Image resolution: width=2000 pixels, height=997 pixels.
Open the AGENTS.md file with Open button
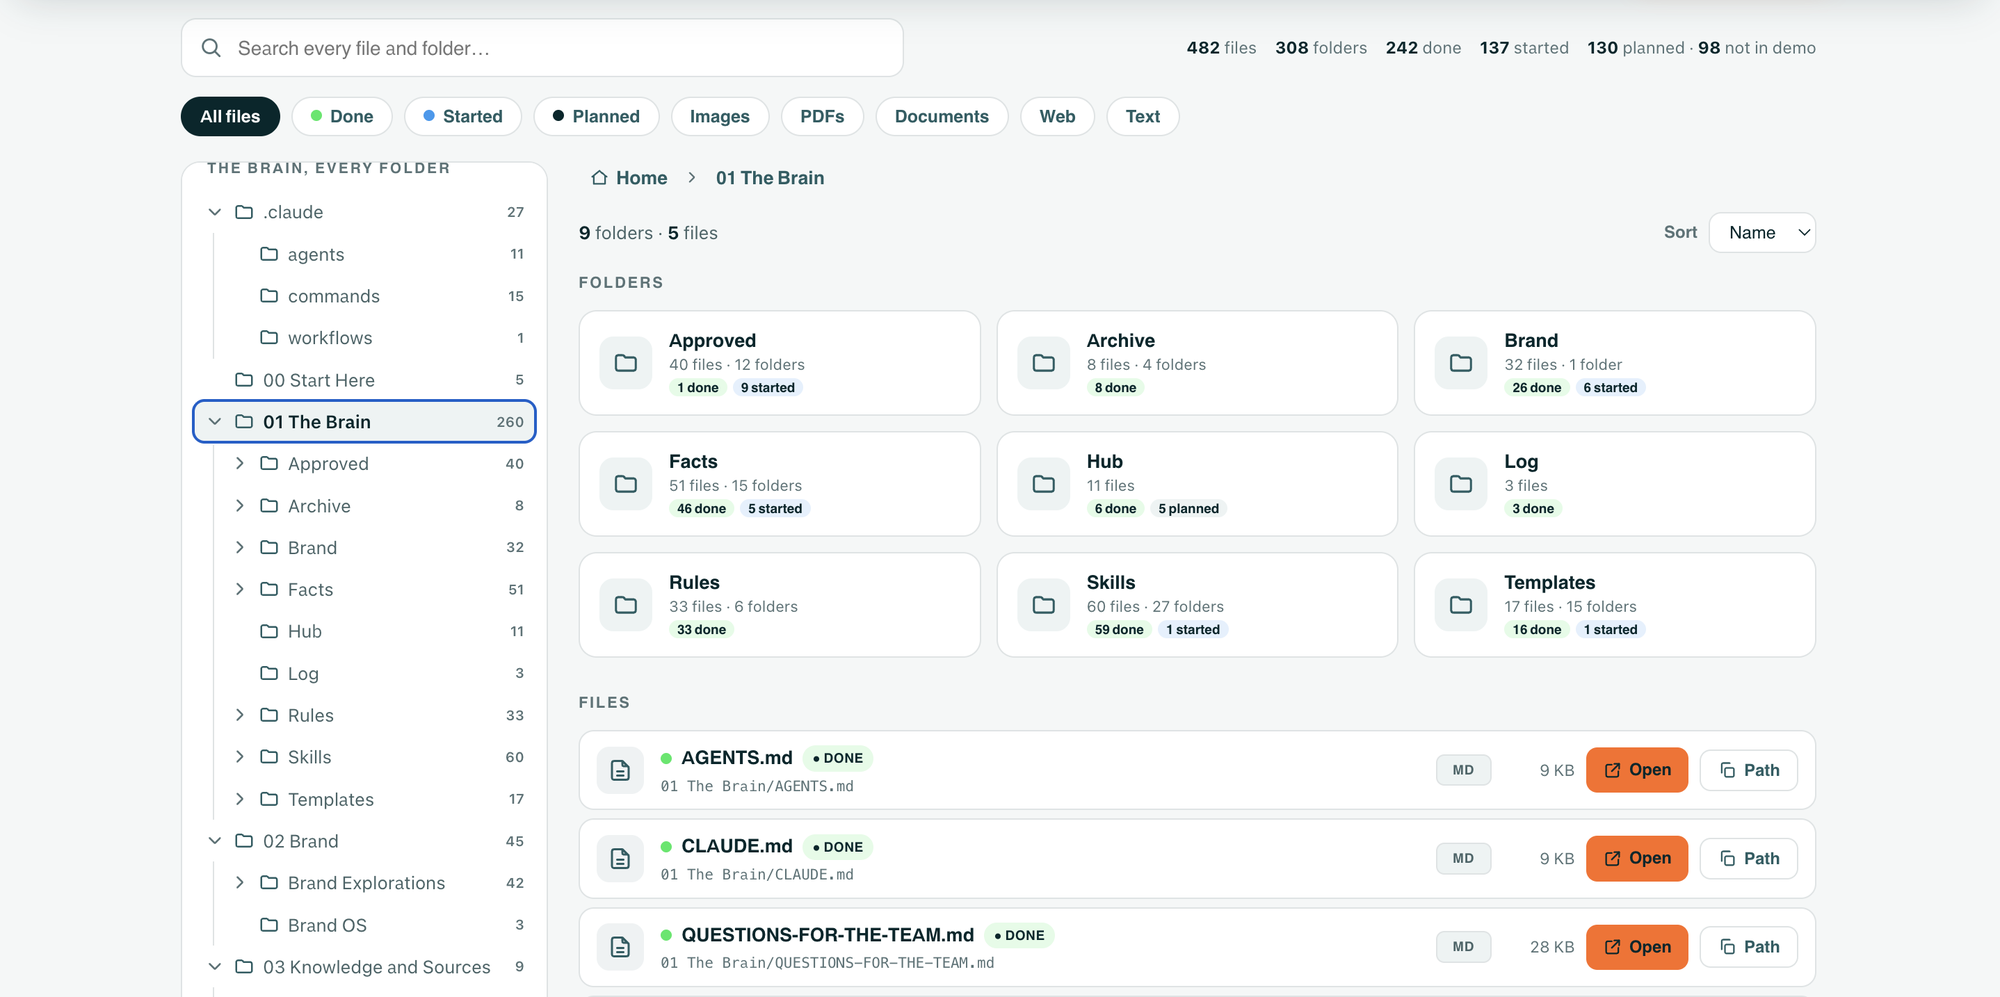pyautogui.click(x=1637, y=770)
